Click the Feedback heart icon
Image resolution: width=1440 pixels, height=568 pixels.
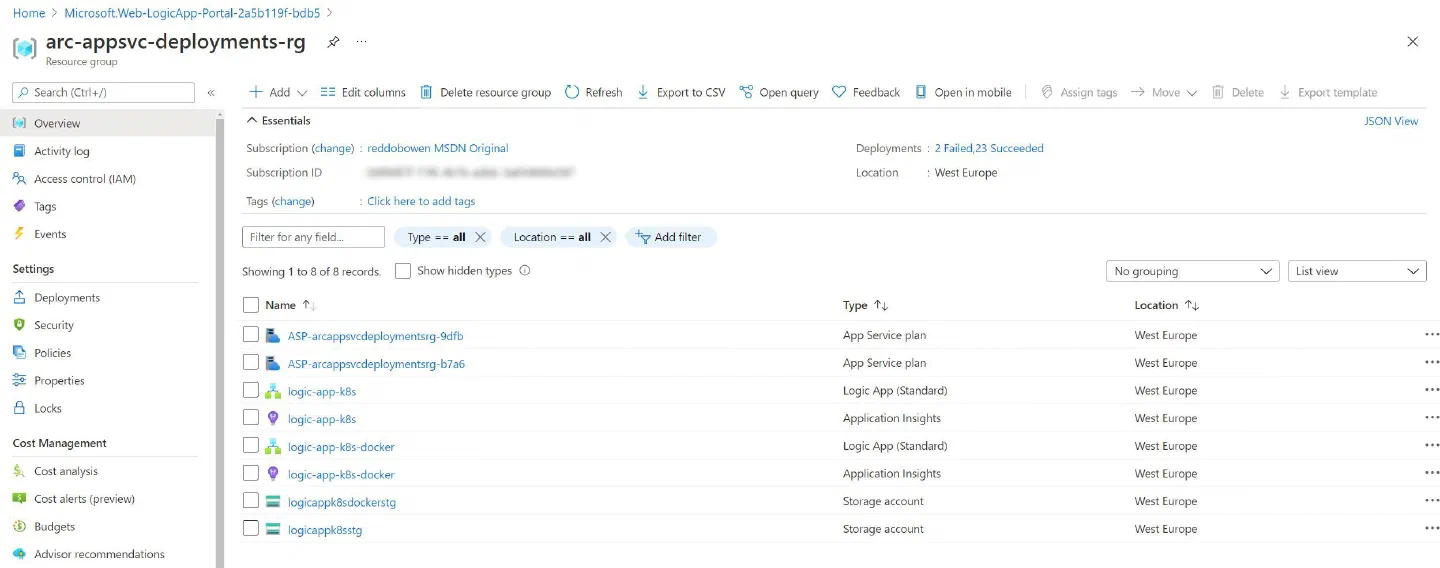(x=839, y=92)
